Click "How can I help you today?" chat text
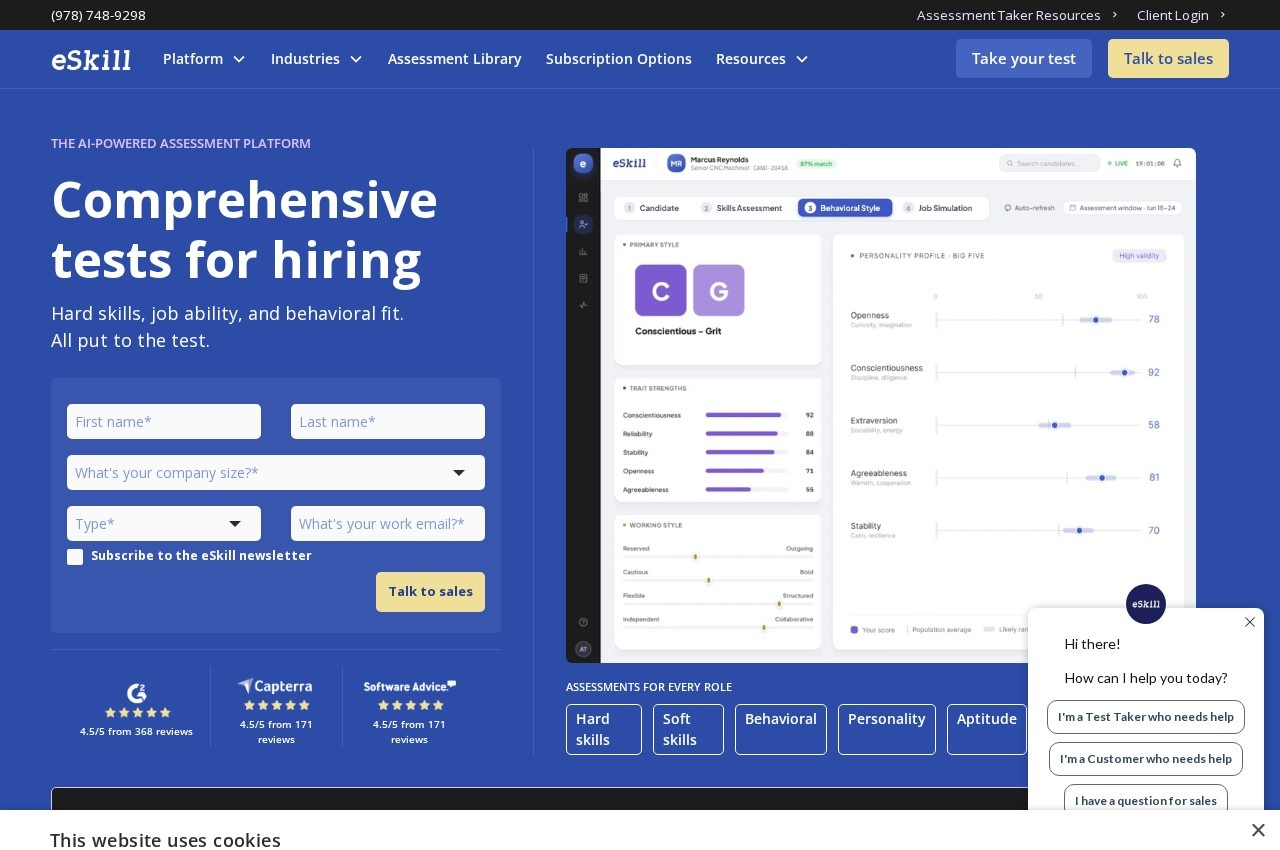The width and height of the screenshot is (1280, 850). click(x=1146, y=678)
